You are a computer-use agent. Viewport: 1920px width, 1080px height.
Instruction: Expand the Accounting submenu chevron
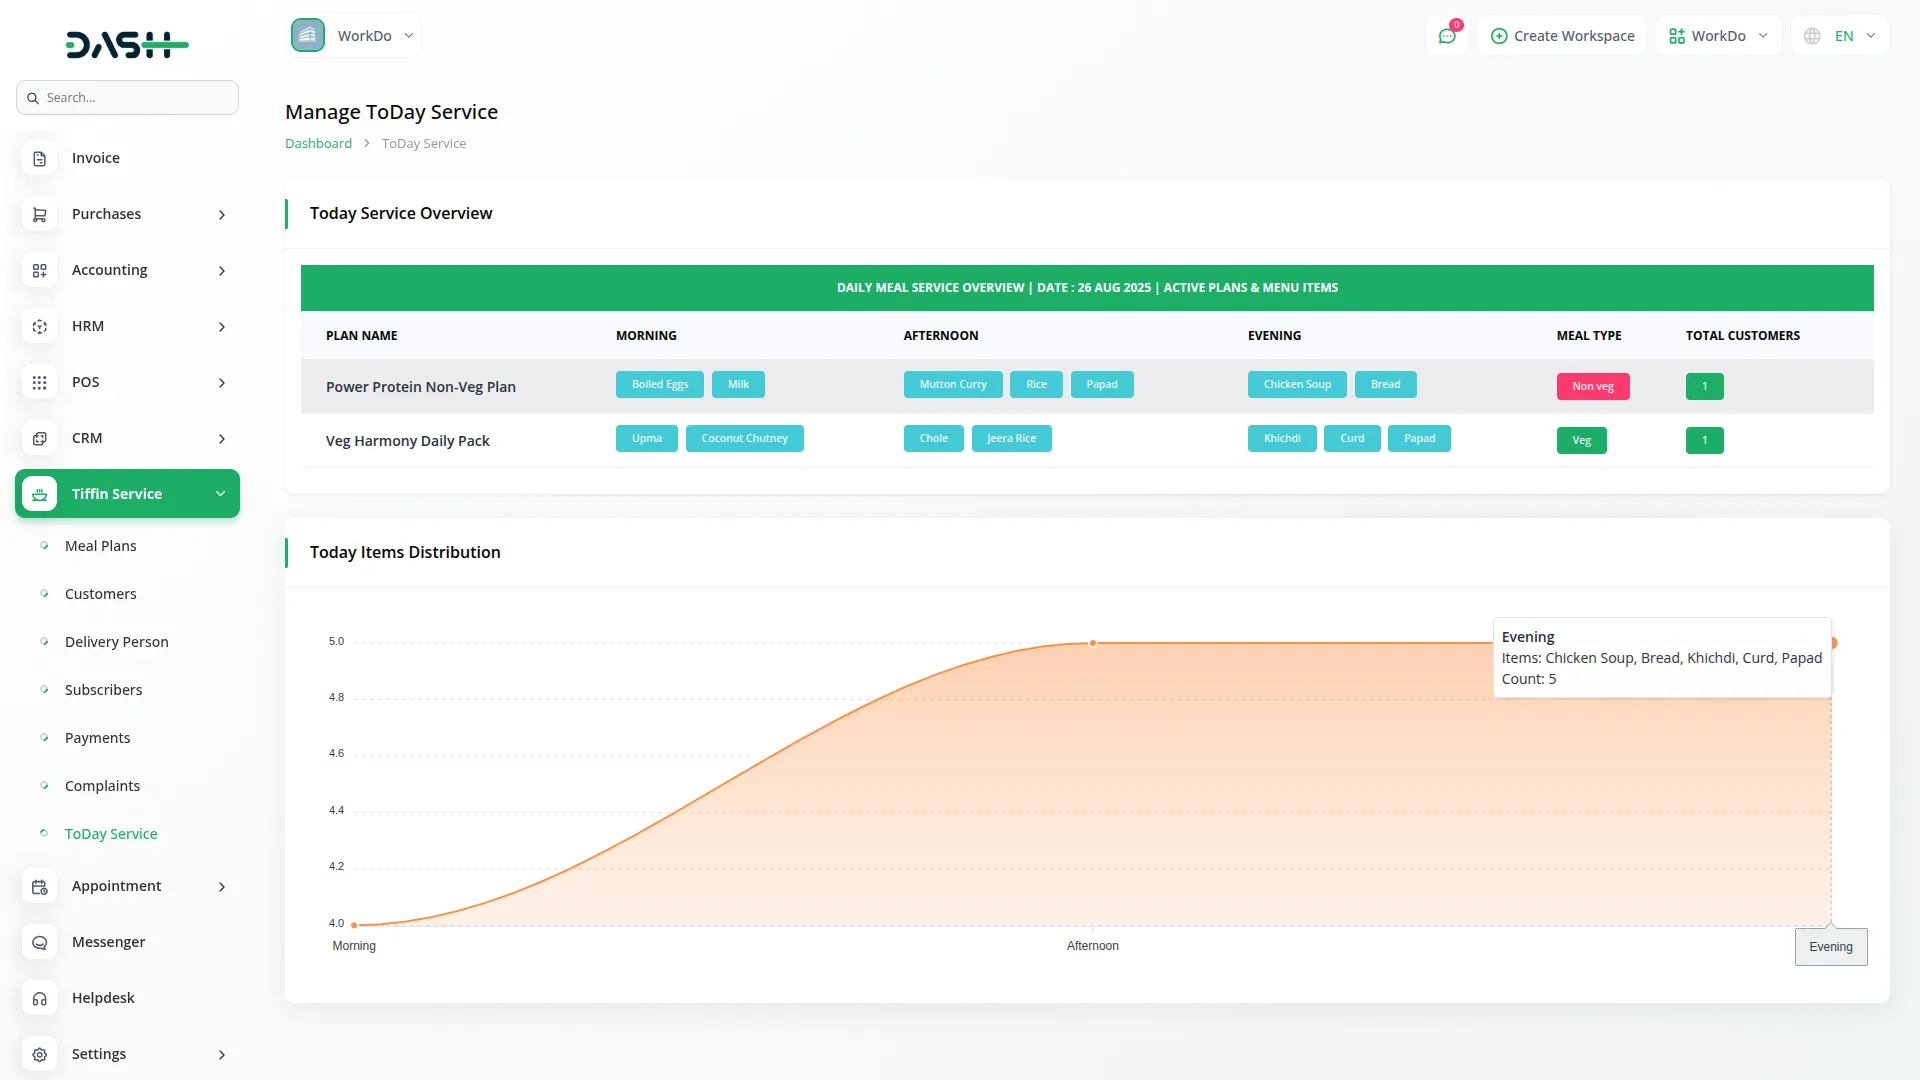click(x=222, y=271)
